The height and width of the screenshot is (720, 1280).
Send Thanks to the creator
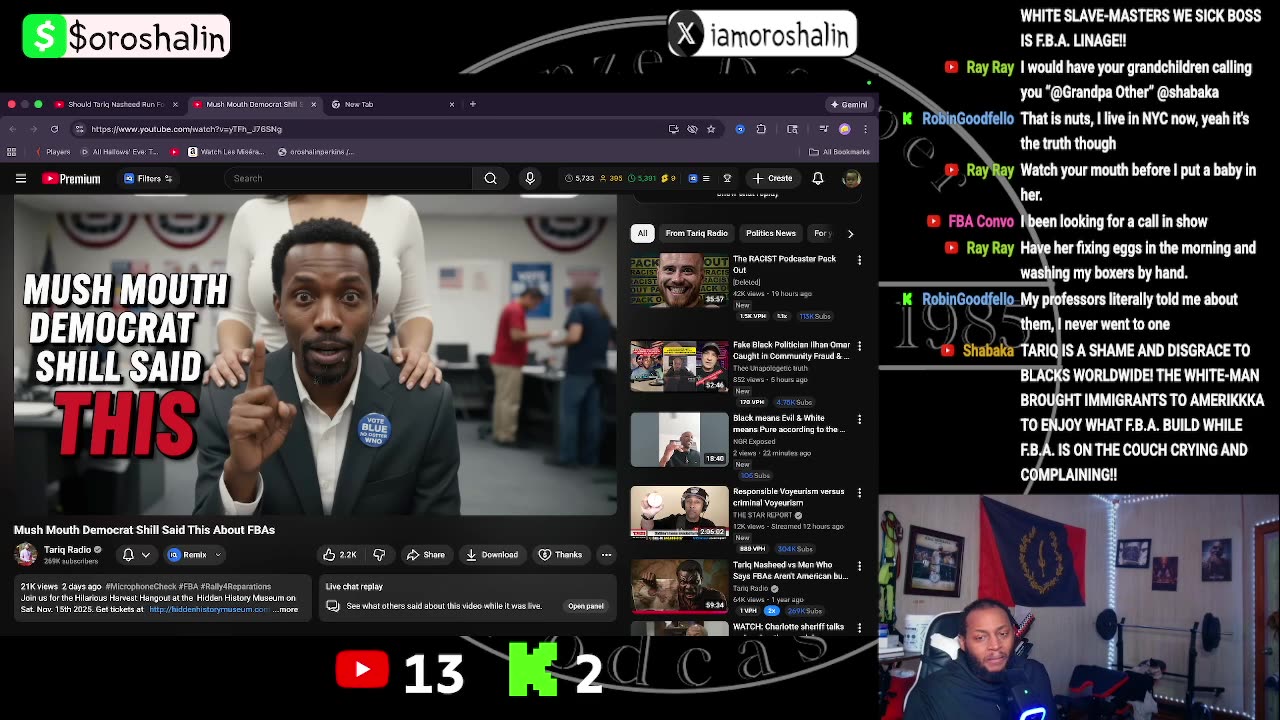pos(560,555)
